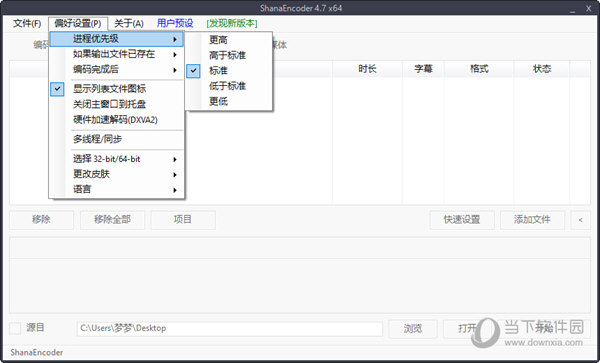Image resolution: width=600 pixels, height=363 pixels.
Task: Click the 格式 column header
Action: 479,69
